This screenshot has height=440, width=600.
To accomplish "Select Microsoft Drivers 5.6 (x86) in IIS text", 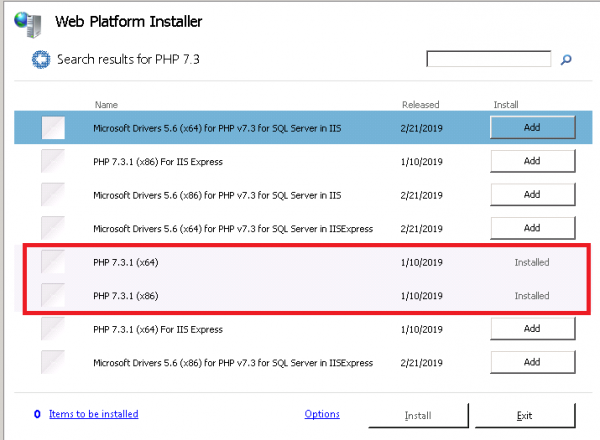I will (x=217, y=195).
